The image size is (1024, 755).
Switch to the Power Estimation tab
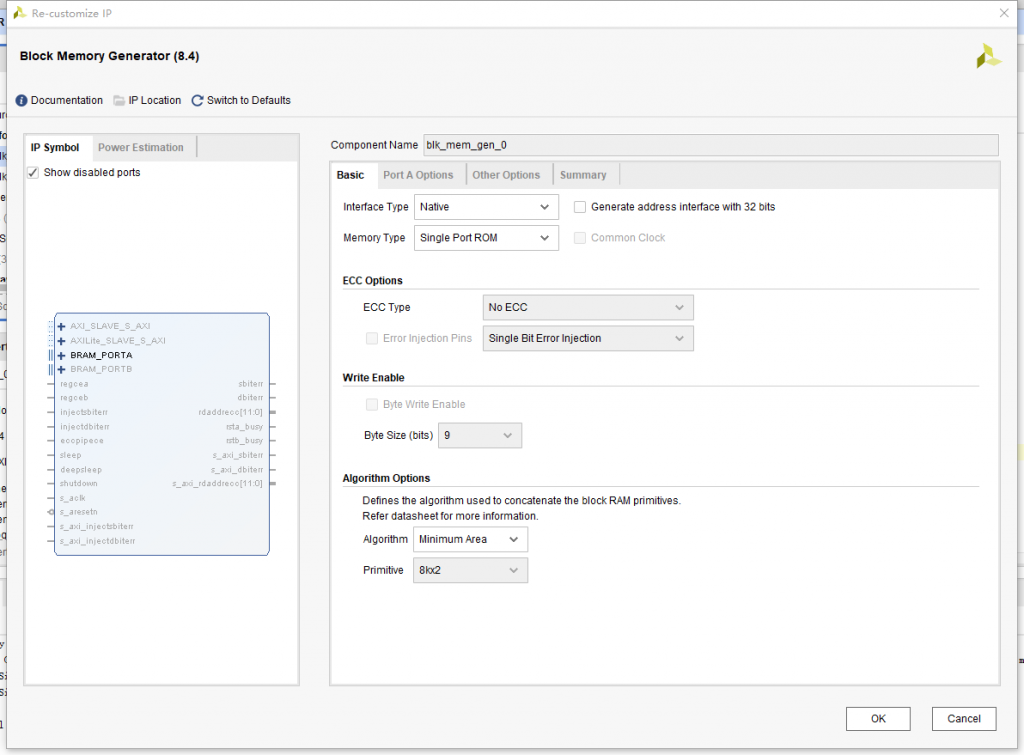coord(141,147)
